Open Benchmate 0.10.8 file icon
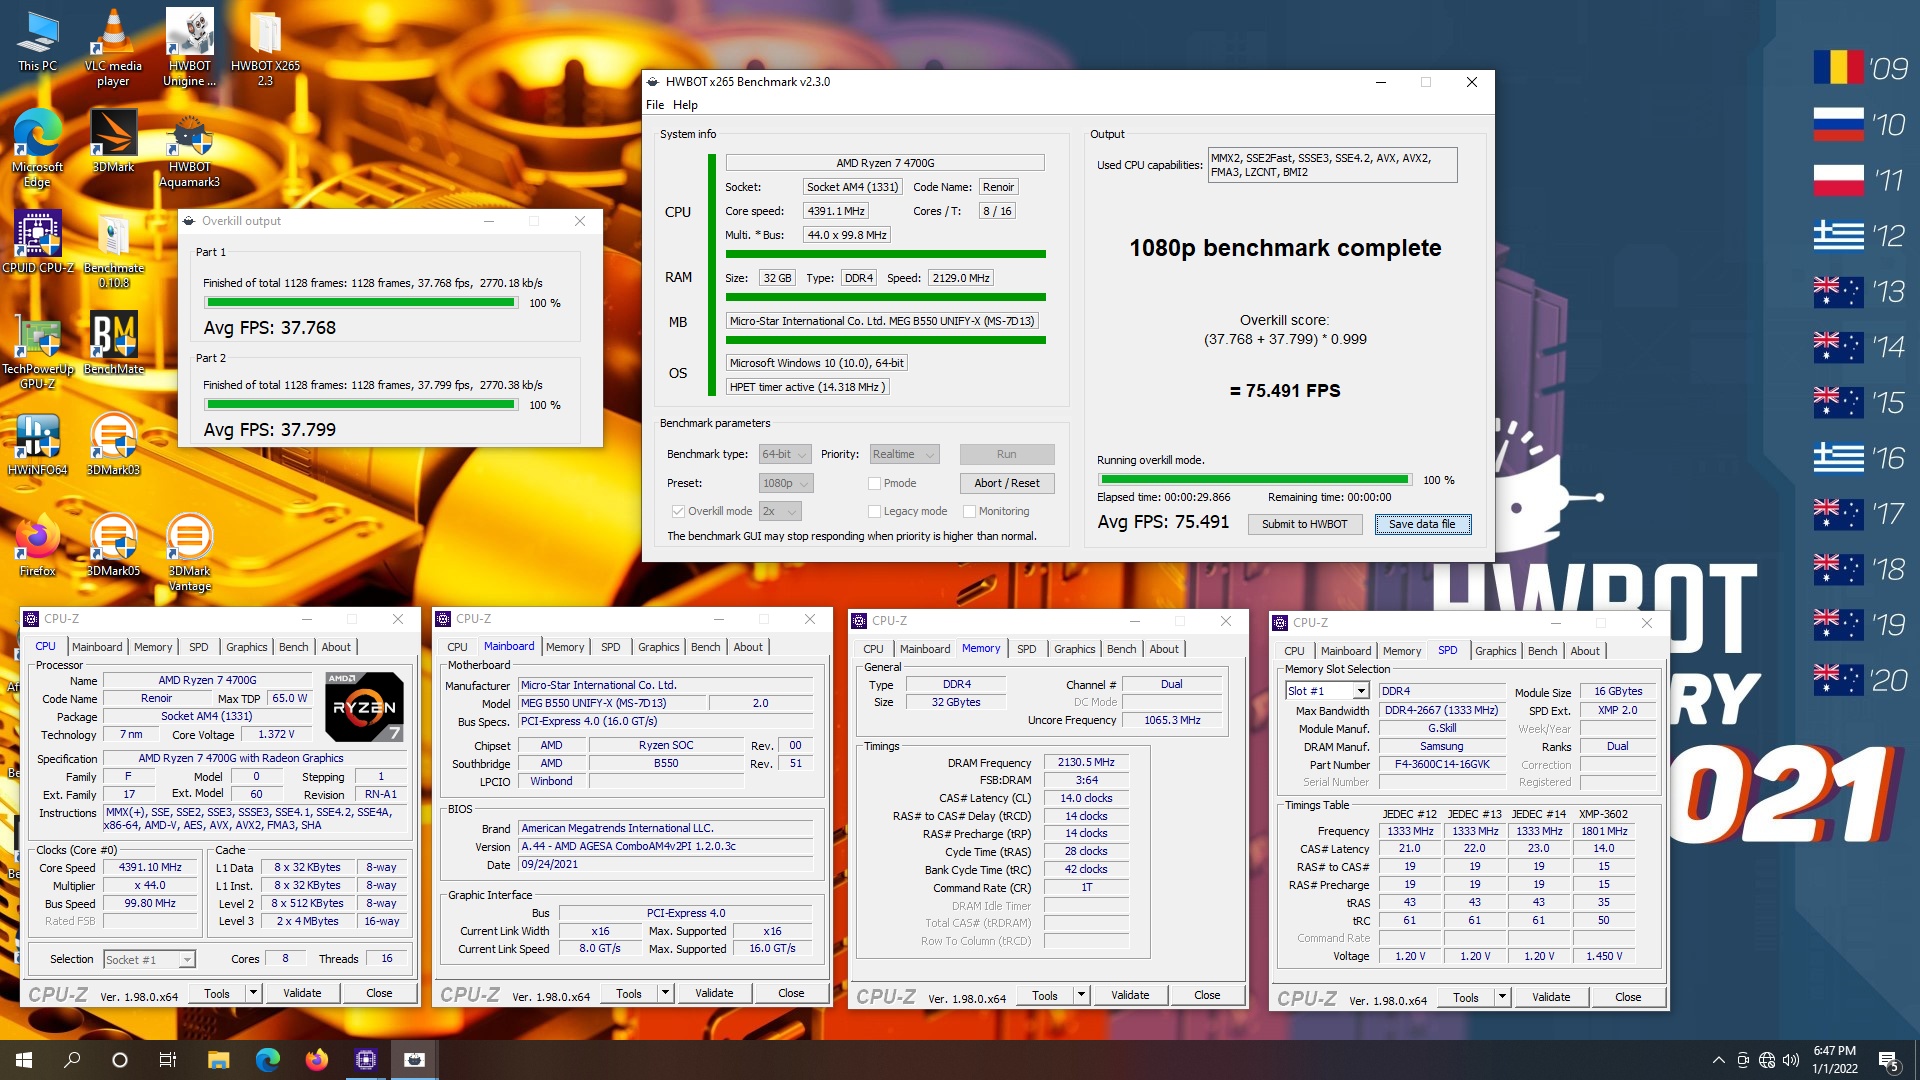 (113, 250)
